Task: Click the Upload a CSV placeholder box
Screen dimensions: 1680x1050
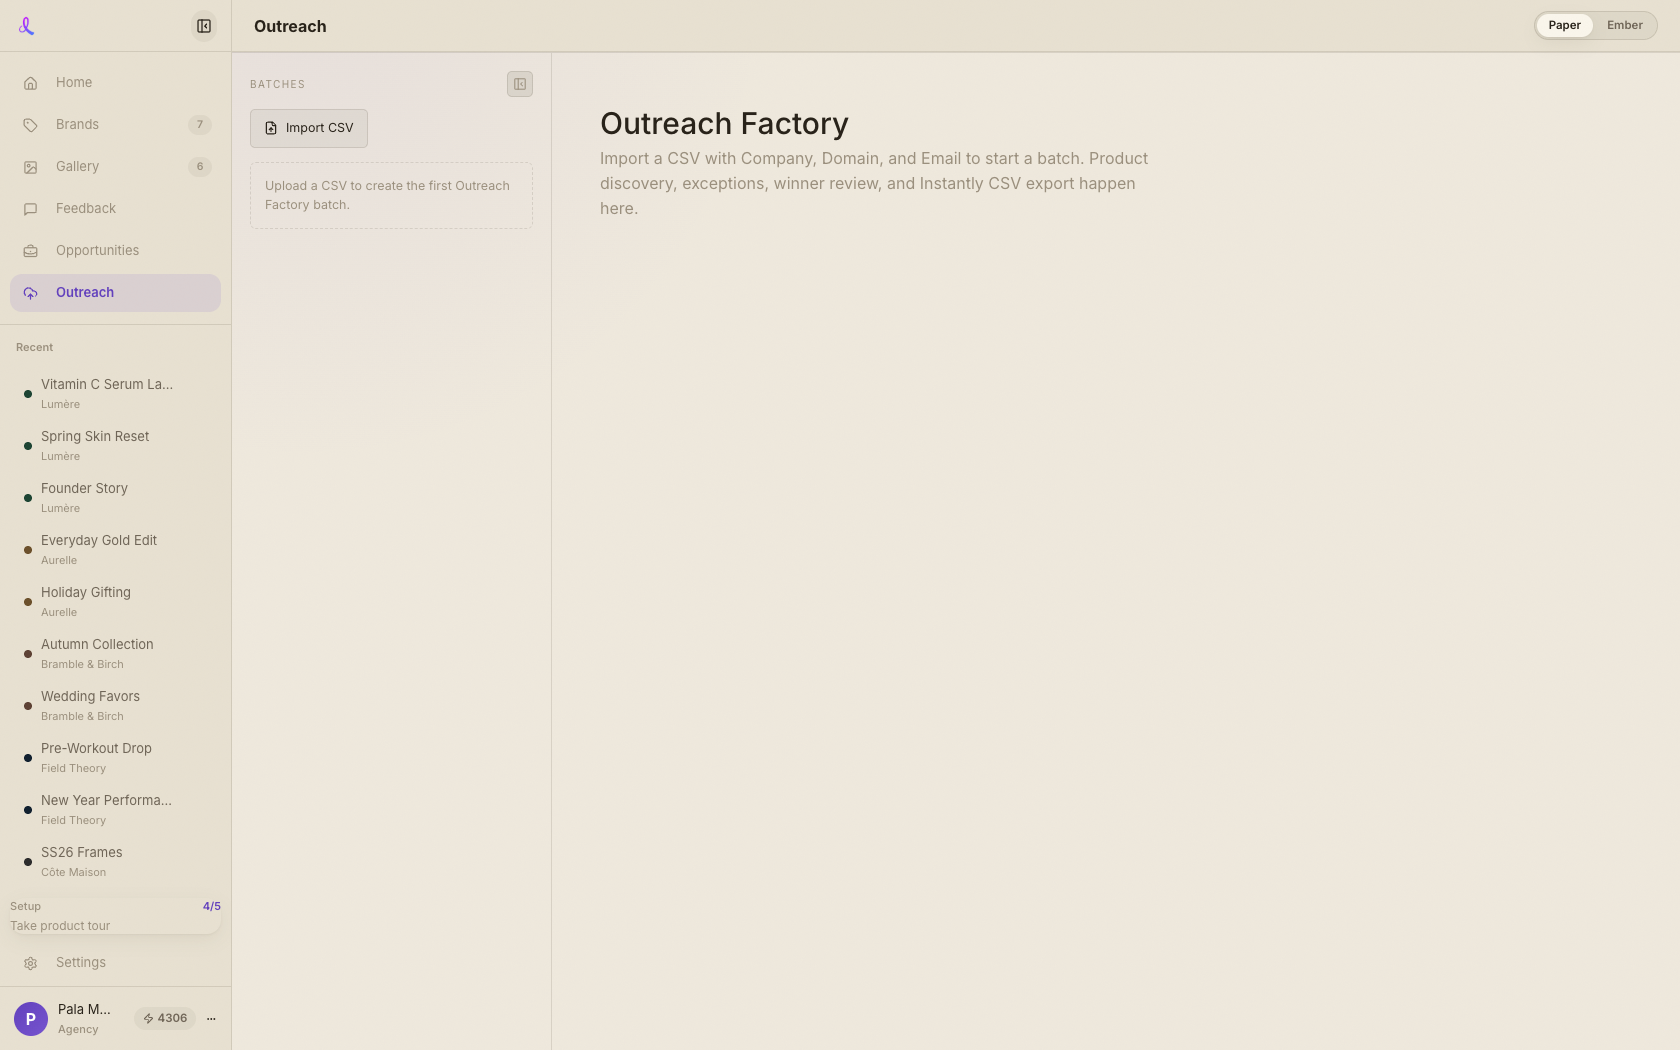Action: (x=391, y=196)
